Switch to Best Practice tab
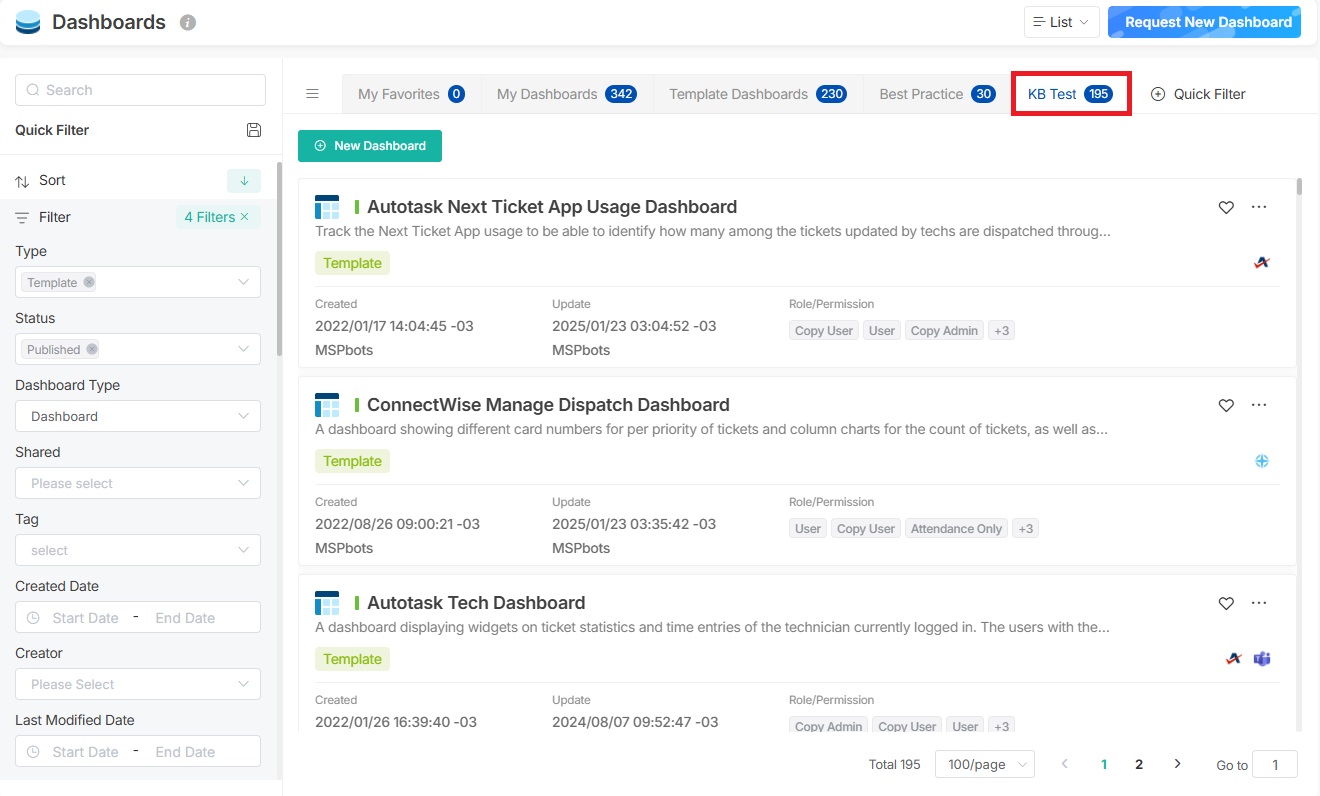The height and width of the screenshot is (796, 1320). (x=936, y=94)
